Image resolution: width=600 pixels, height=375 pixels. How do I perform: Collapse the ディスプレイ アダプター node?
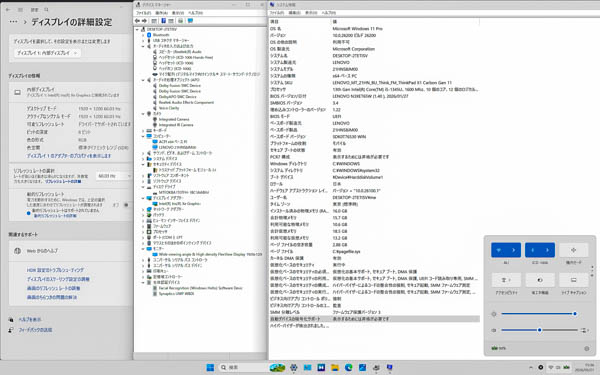[143, 198]
